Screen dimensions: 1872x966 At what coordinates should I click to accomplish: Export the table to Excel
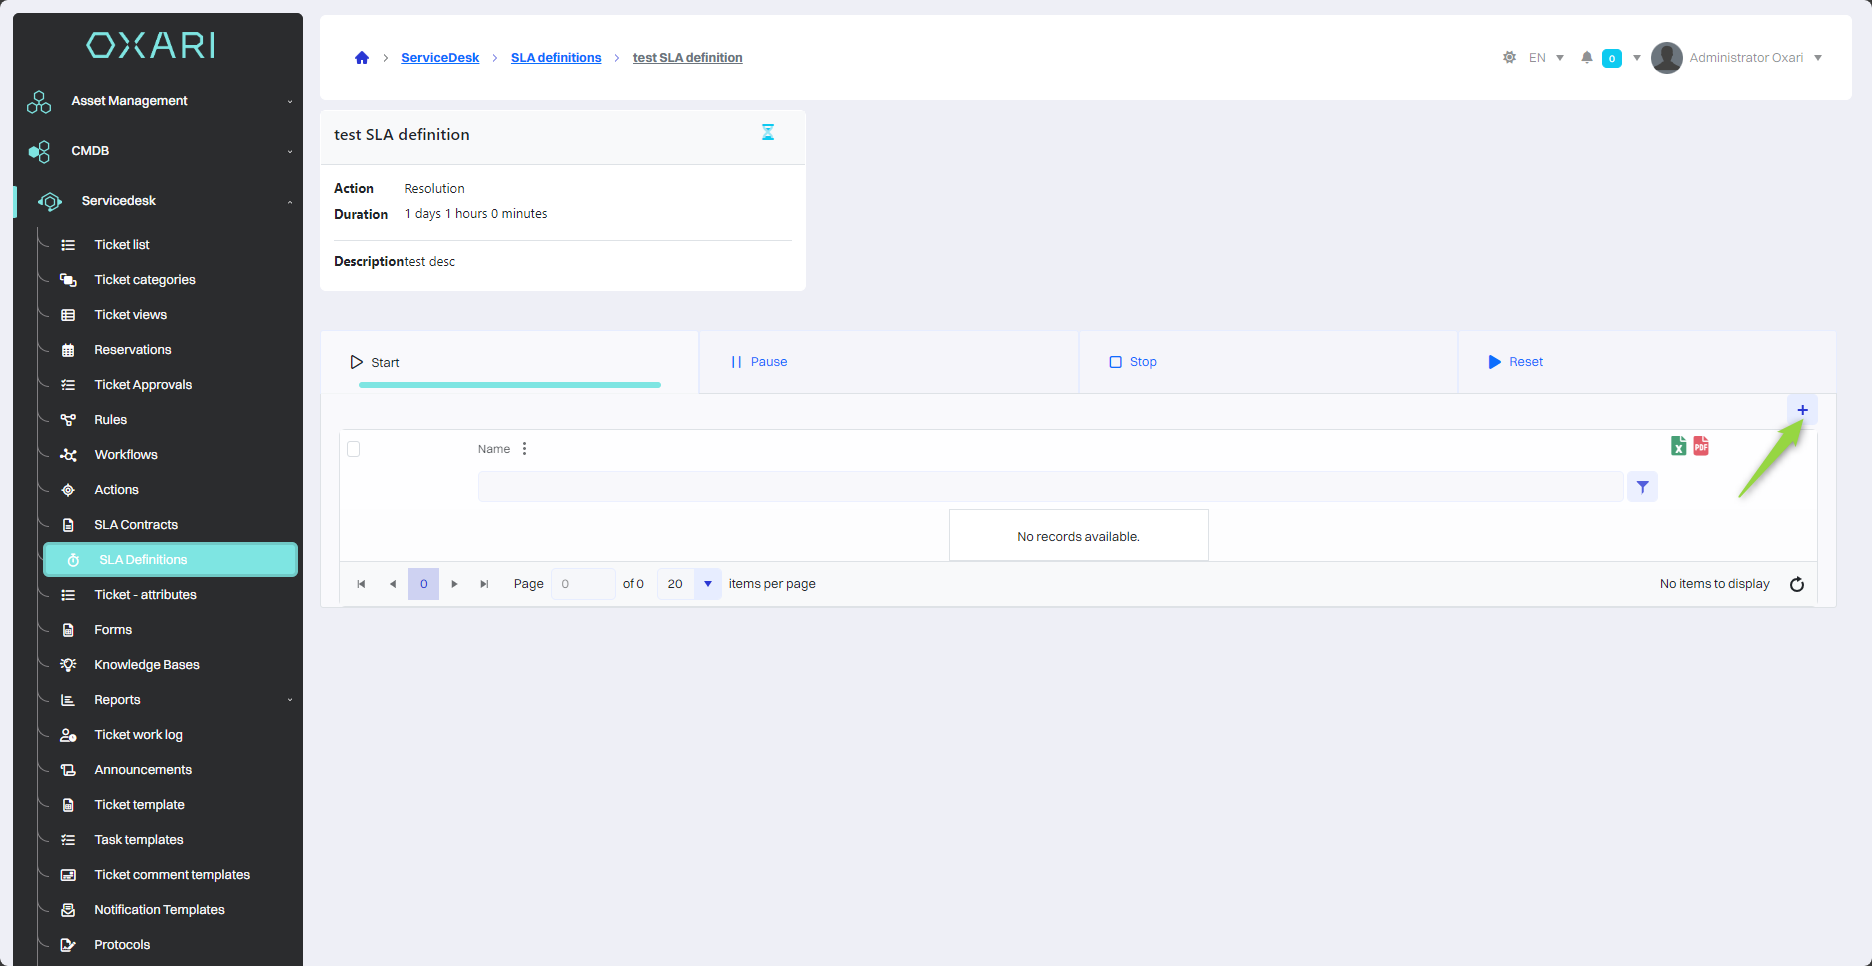(x=1678, y=446)
